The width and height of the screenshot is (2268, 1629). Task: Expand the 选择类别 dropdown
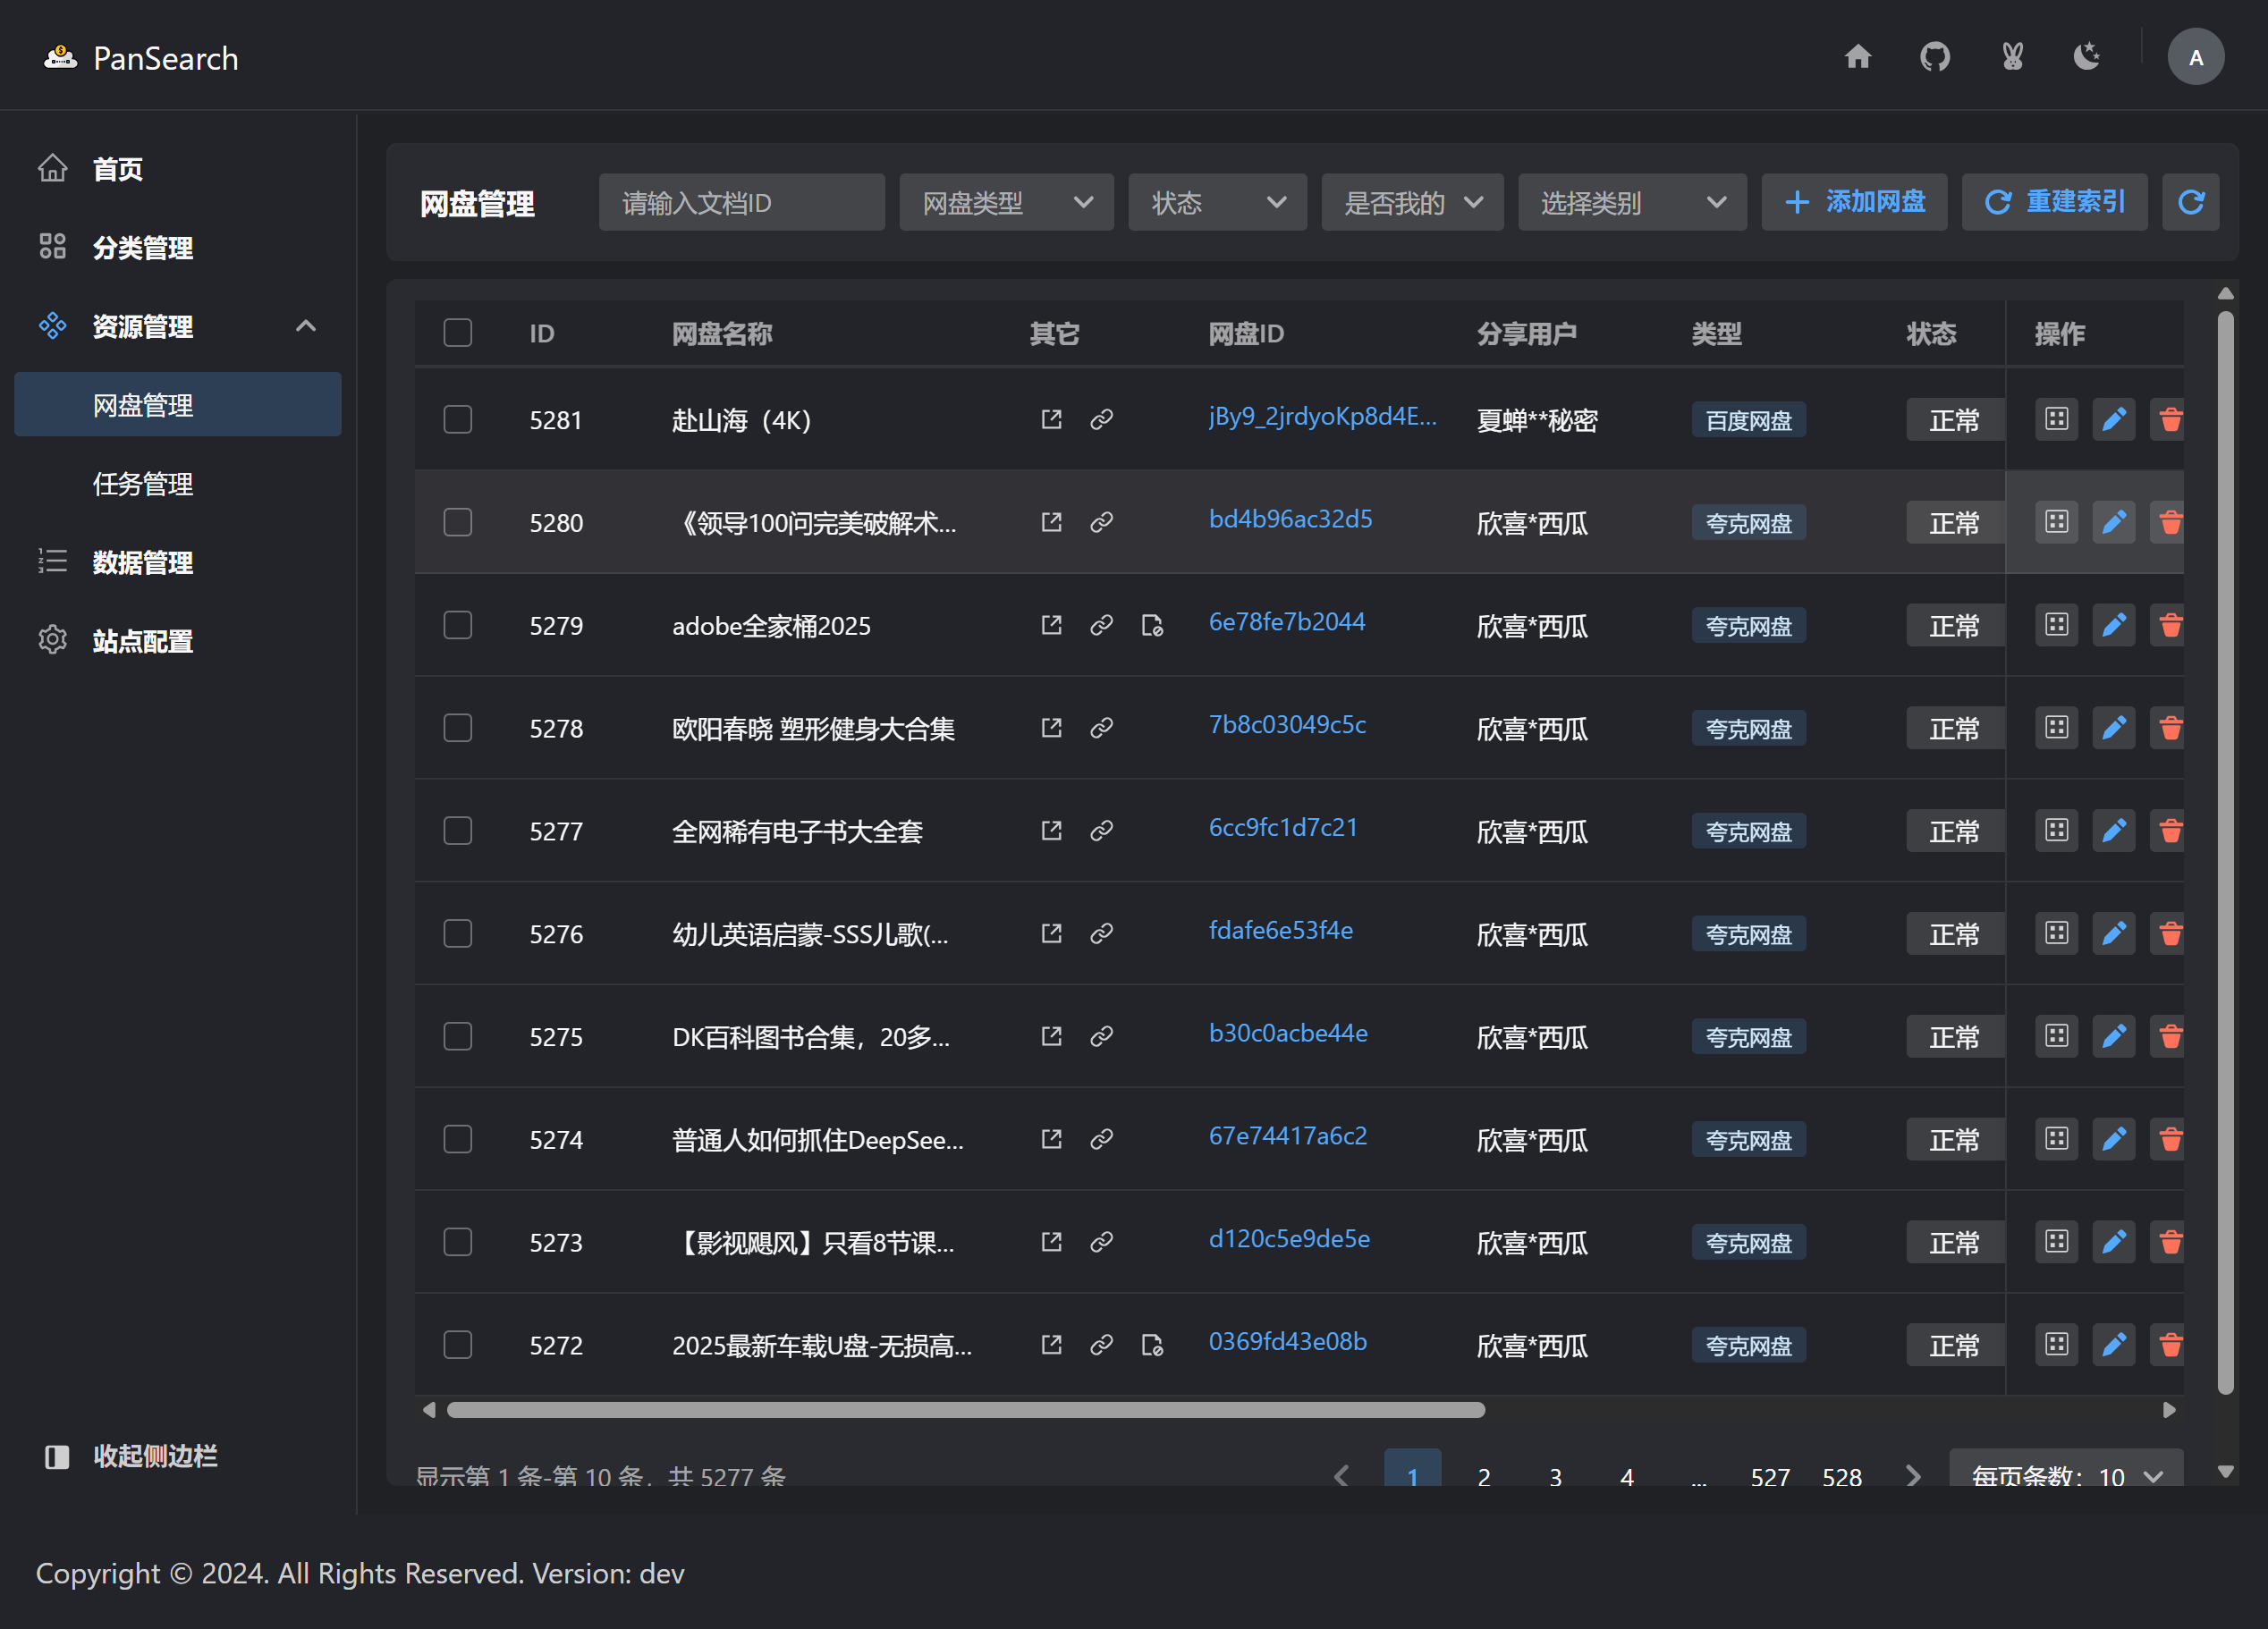[1631, 203]
